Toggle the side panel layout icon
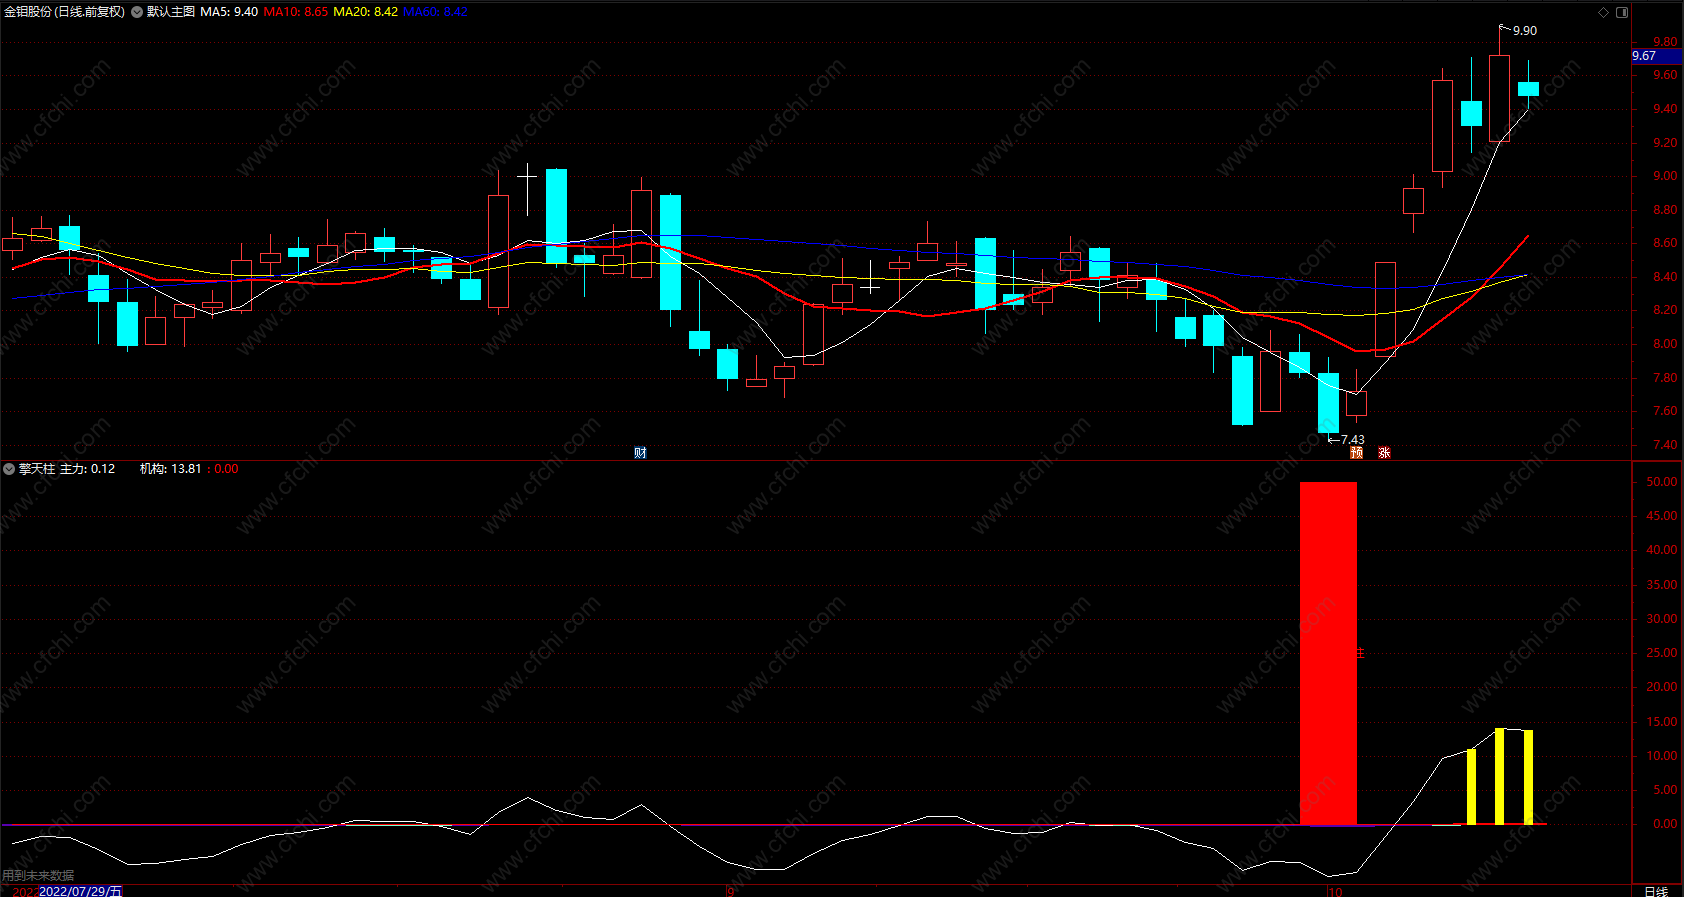This screenshot has width=1684, height=897. tap(1622, 12)
